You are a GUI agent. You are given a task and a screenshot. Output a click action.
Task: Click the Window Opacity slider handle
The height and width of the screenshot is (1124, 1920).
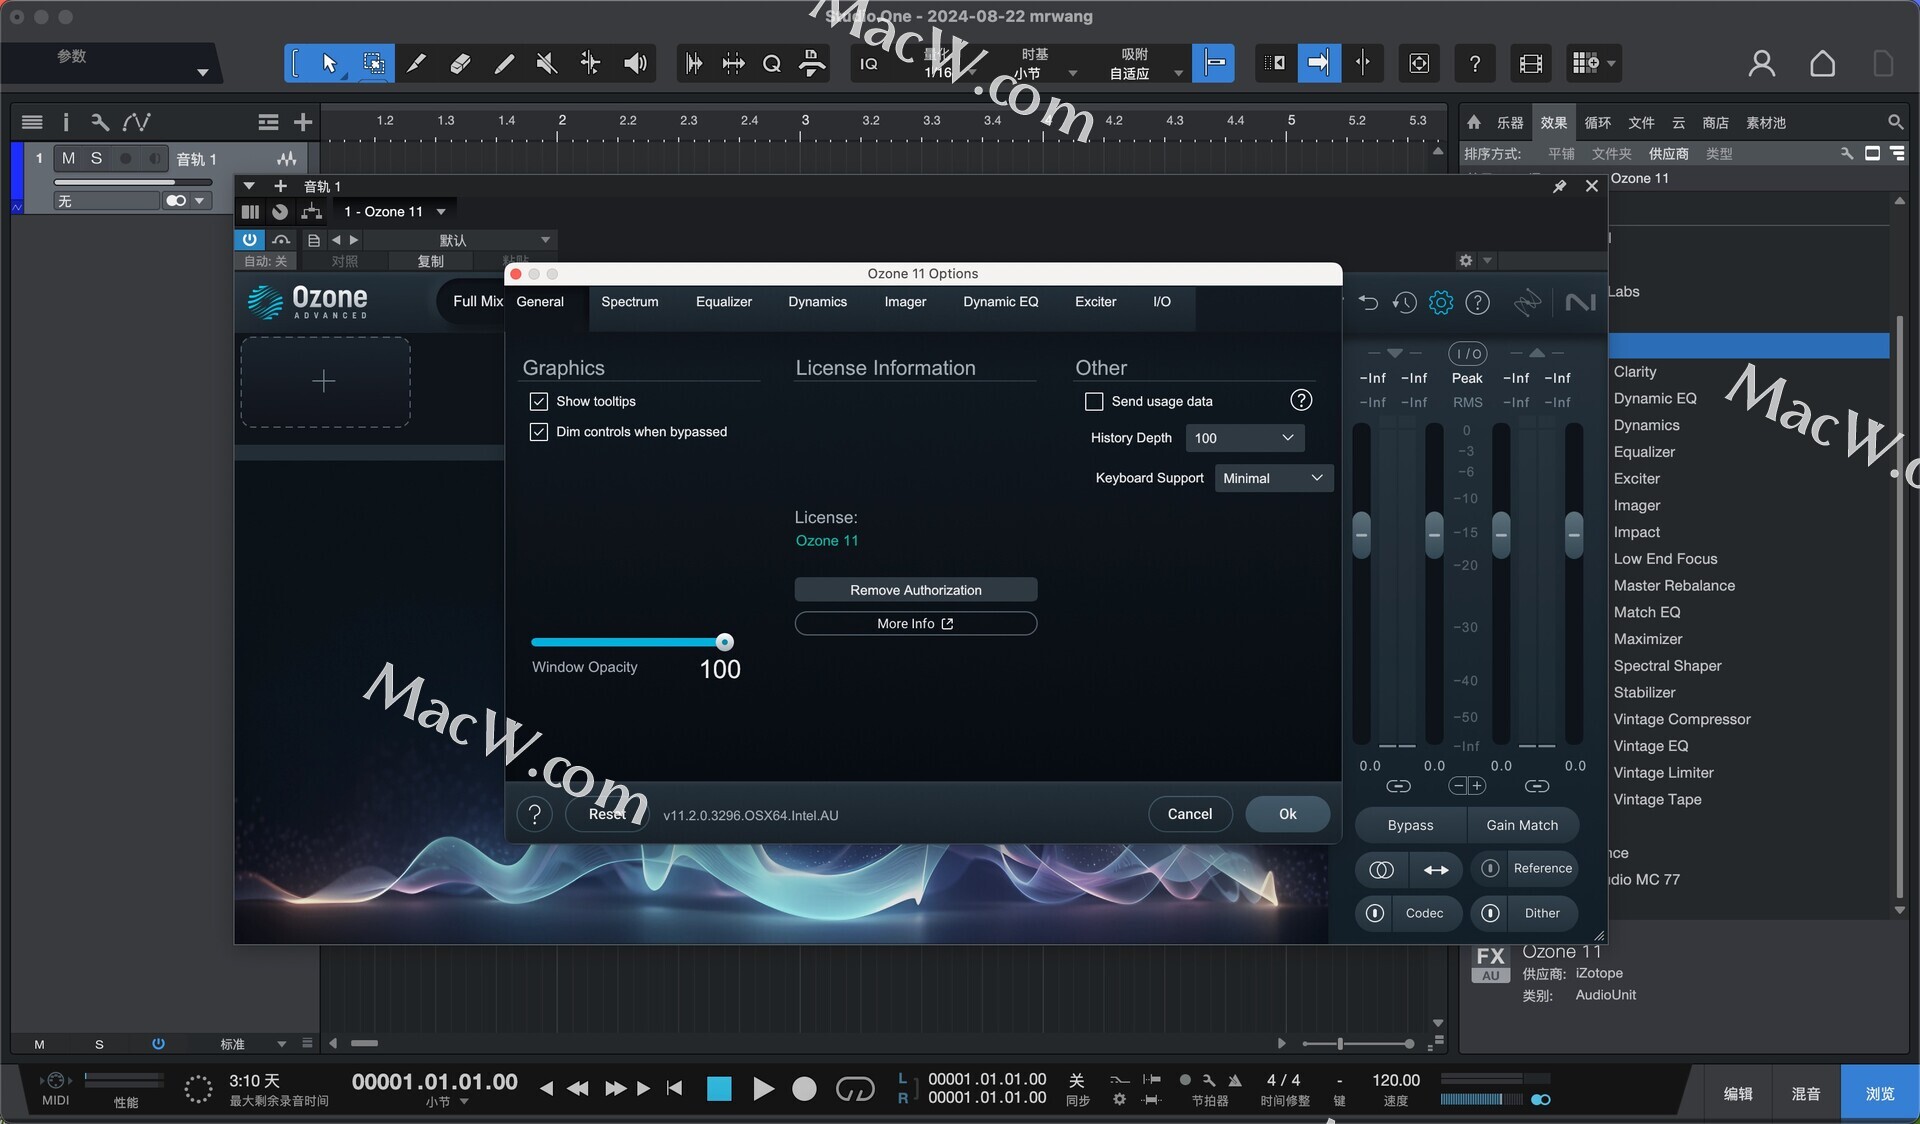point(725,642)
